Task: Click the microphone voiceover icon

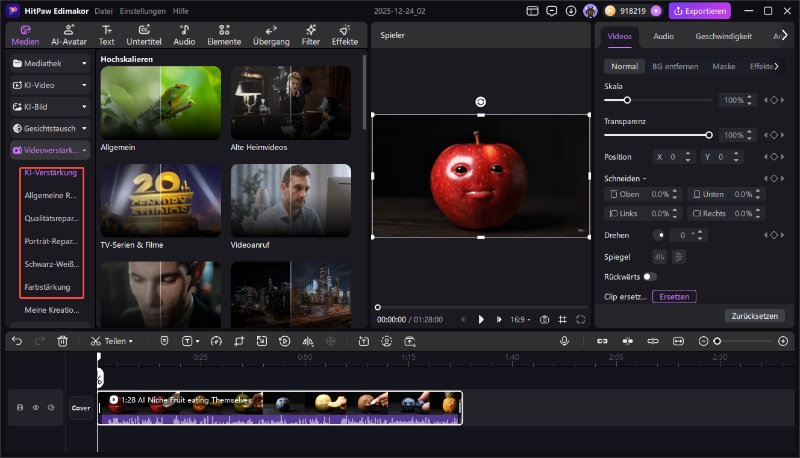Action: click(564, 341)
